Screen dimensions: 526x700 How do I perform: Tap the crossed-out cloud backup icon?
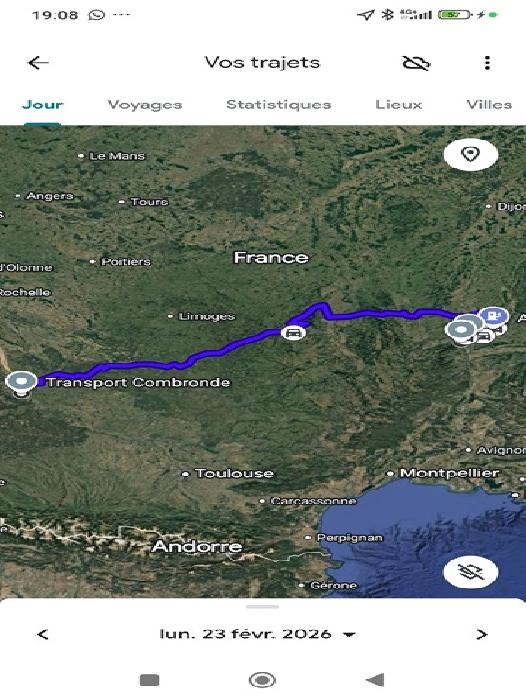point(416,63)
